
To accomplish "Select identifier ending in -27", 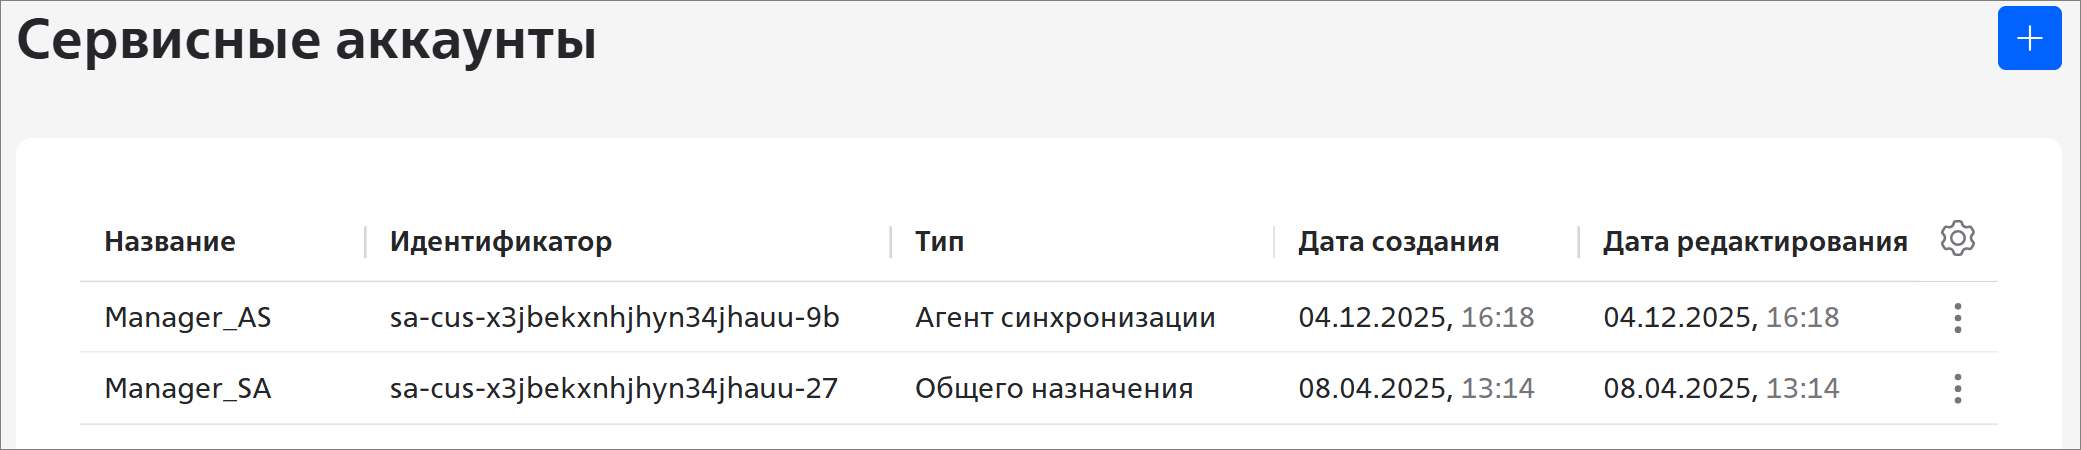I will coord(613,389).
